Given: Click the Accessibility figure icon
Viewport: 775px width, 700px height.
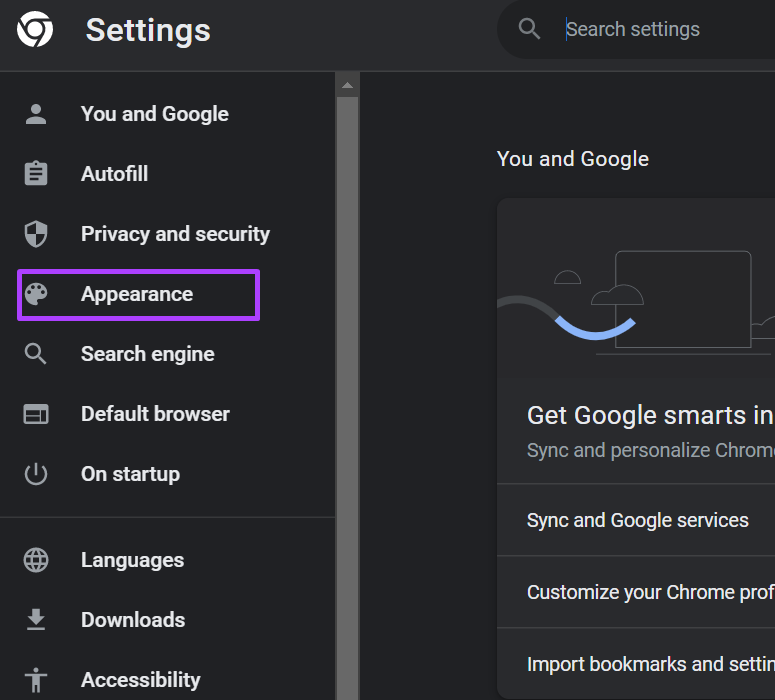Looking at the screenshot, I should (x=36, y=680).
